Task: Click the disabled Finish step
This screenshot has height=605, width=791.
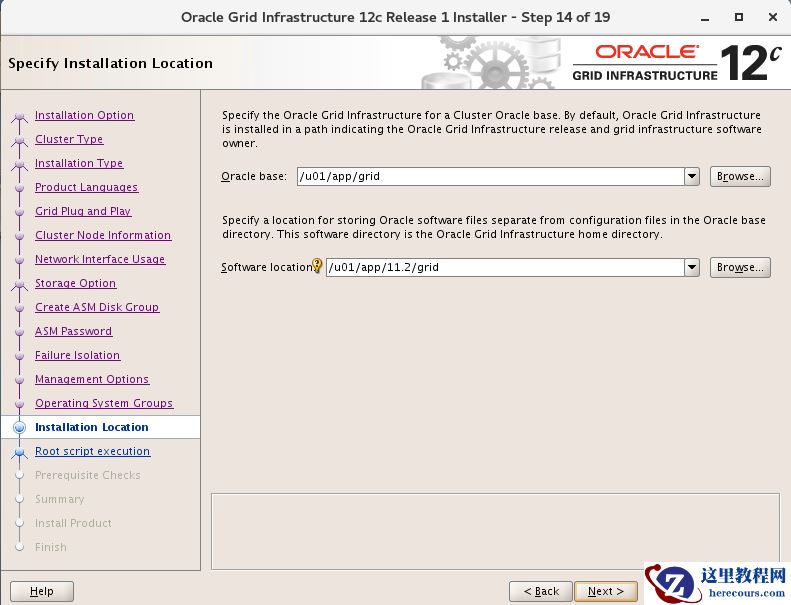Action: coord(50,547)
